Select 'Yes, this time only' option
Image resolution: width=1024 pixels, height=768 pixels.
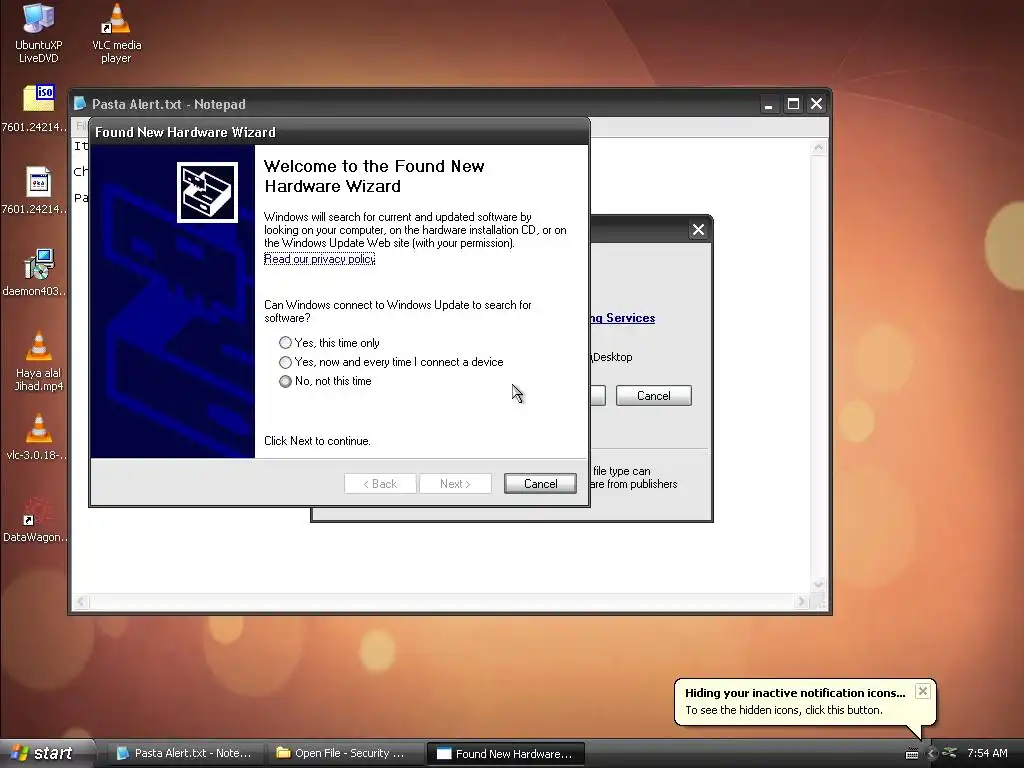coord(330,343)
